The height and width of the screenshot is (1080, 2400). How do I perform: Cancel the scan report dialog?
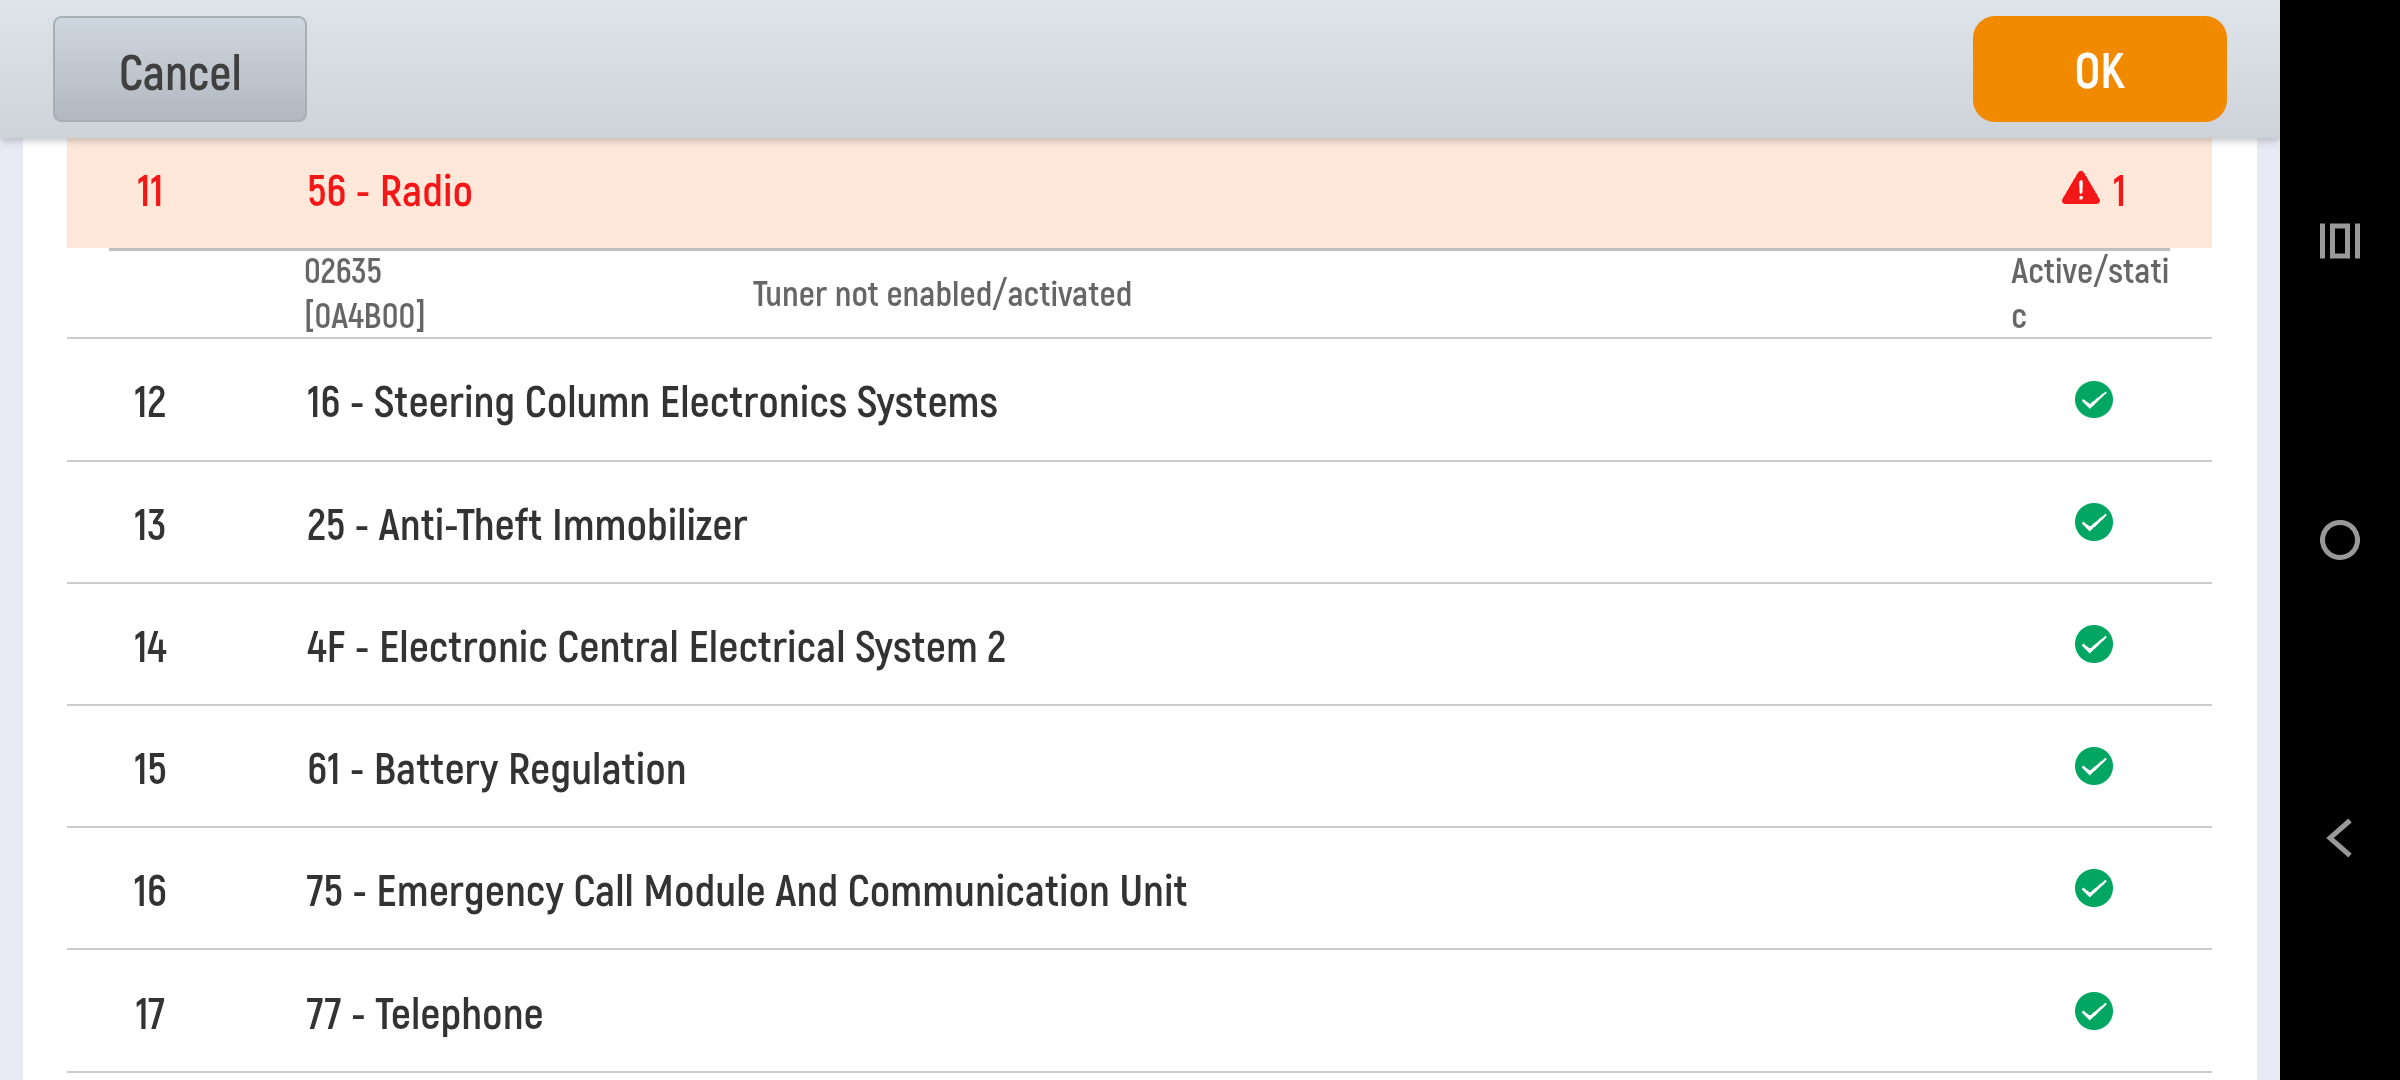point(180,69)
